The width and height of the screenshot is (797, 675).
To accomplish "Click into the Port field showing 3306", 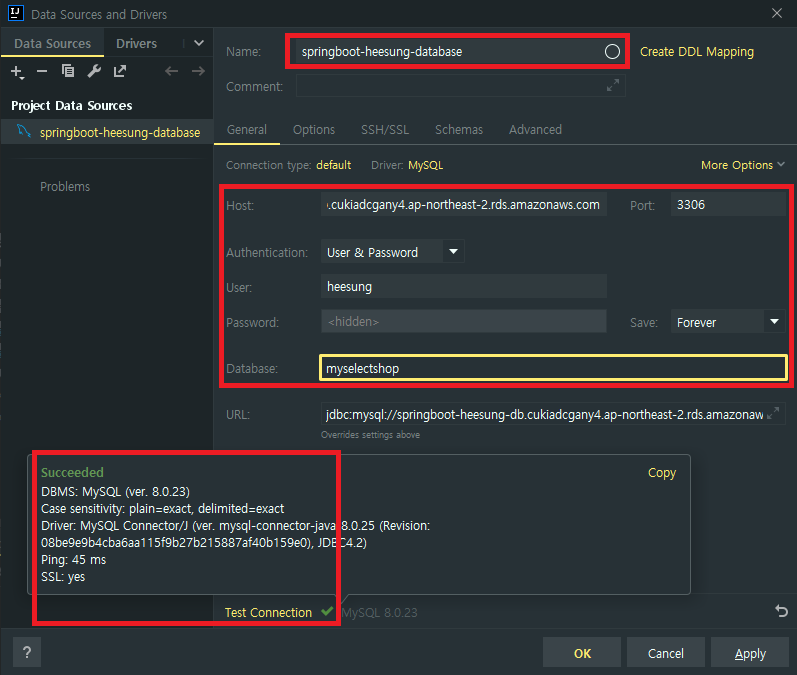I will coord(728,204).
